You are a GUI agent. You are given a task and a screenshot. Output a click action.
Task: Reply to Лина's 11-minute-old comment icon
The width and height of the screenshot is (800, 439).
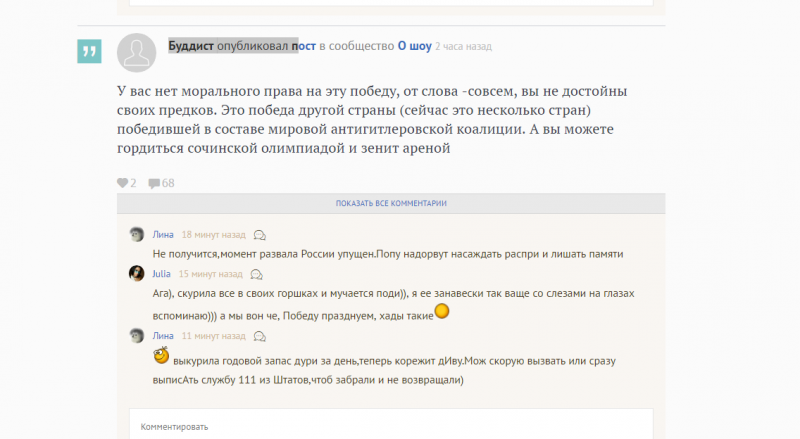[x=260, y=336]
